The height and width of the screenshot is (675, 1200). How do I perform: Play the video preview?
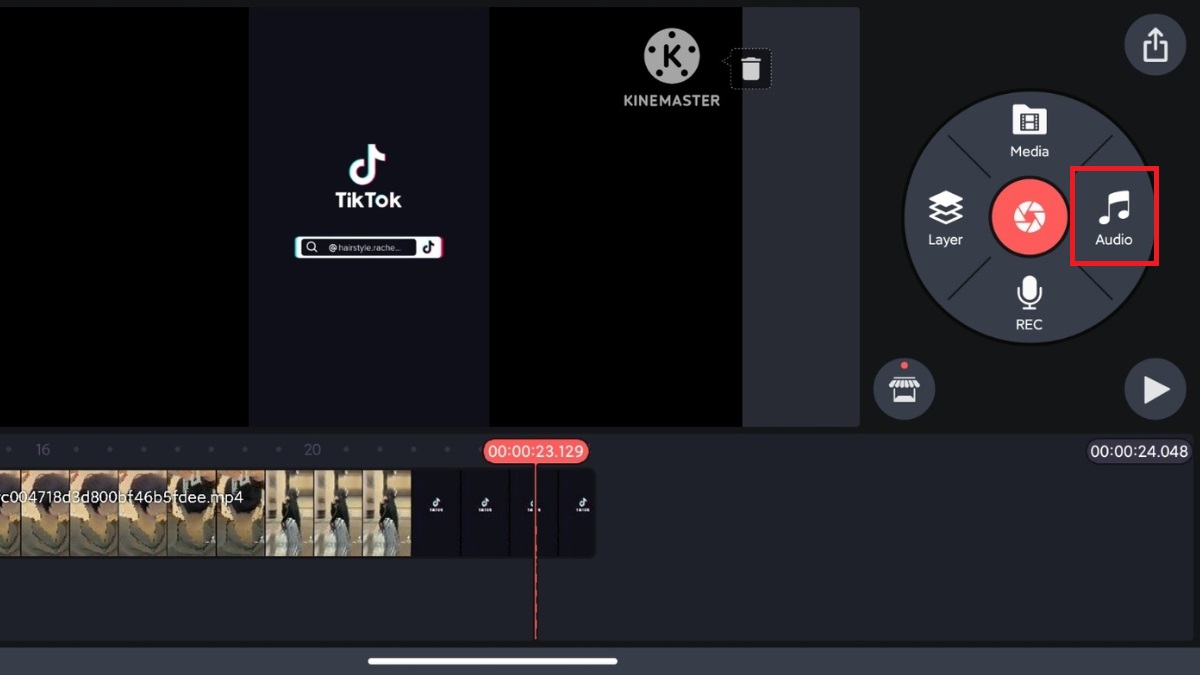click(1155, 389)
